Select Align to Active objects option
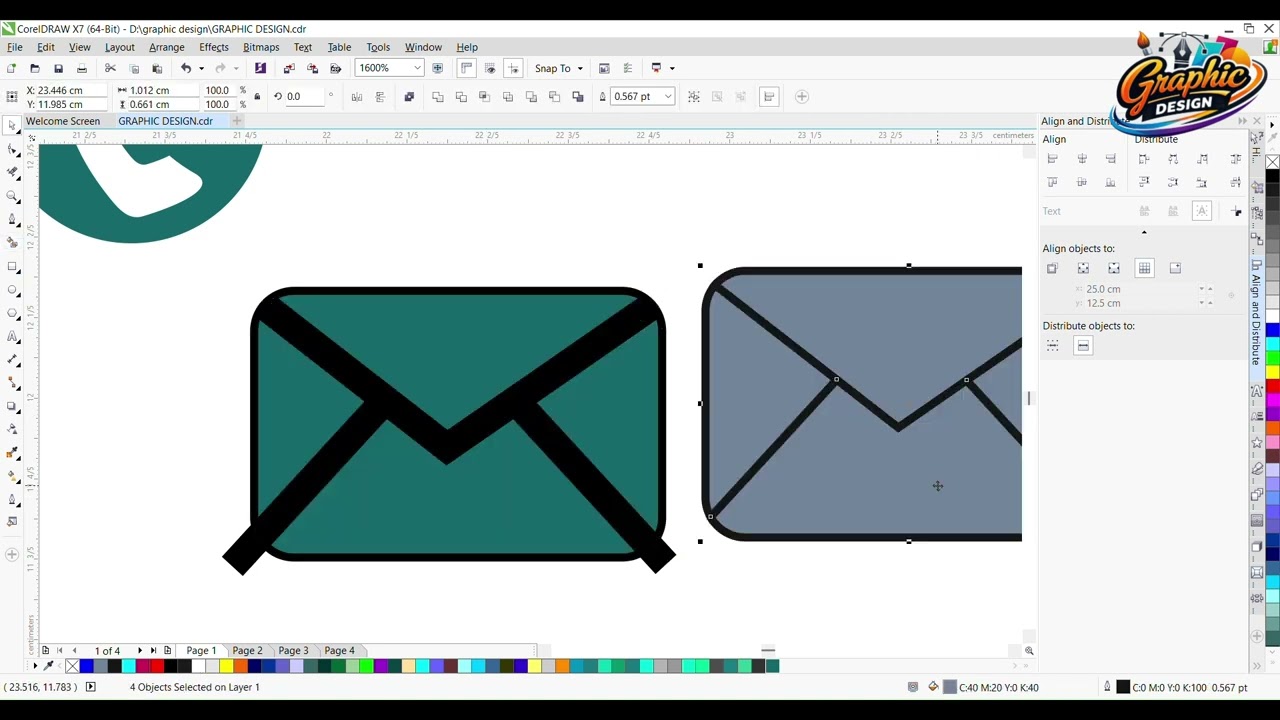Viewport: 1280px width, 720px height. click(x=1052, y=268)
